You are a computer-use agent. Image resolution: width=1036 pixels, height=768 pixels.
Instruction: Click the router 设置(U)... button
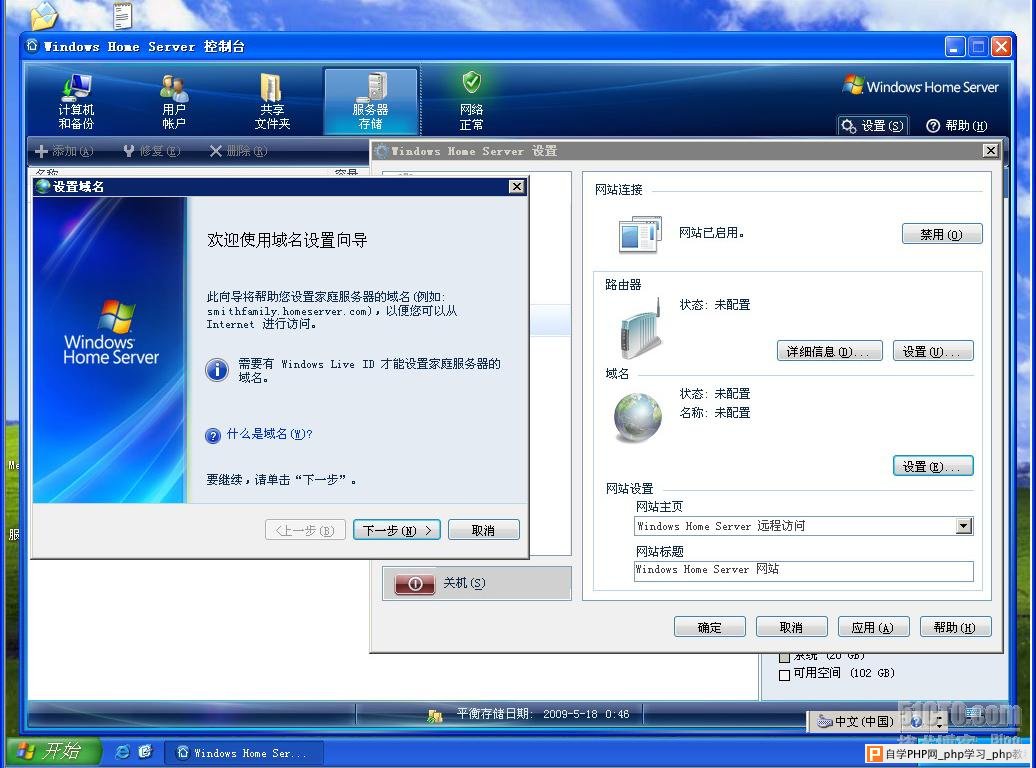pyautogui.click(x=932, y=351)
